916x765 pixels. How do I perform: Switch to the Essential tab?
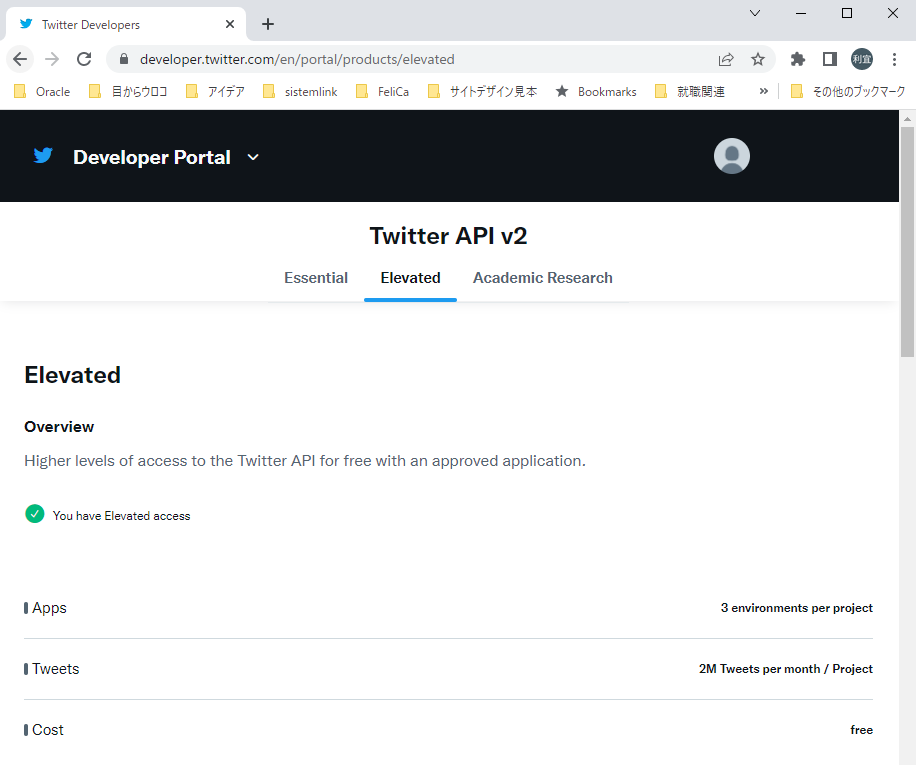(x=316, y=277)
